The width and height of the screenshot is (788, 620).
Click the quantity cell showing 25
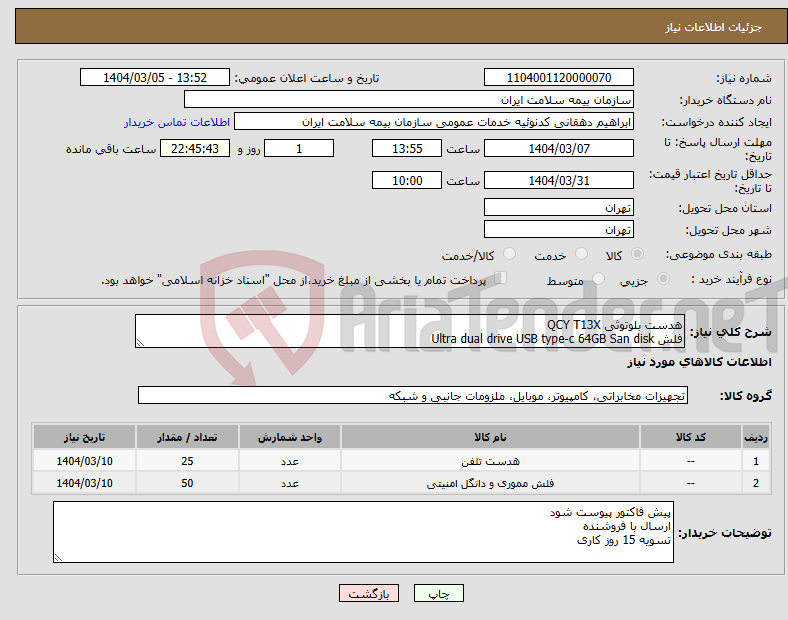pyautogui.click(x=187, y=461)
